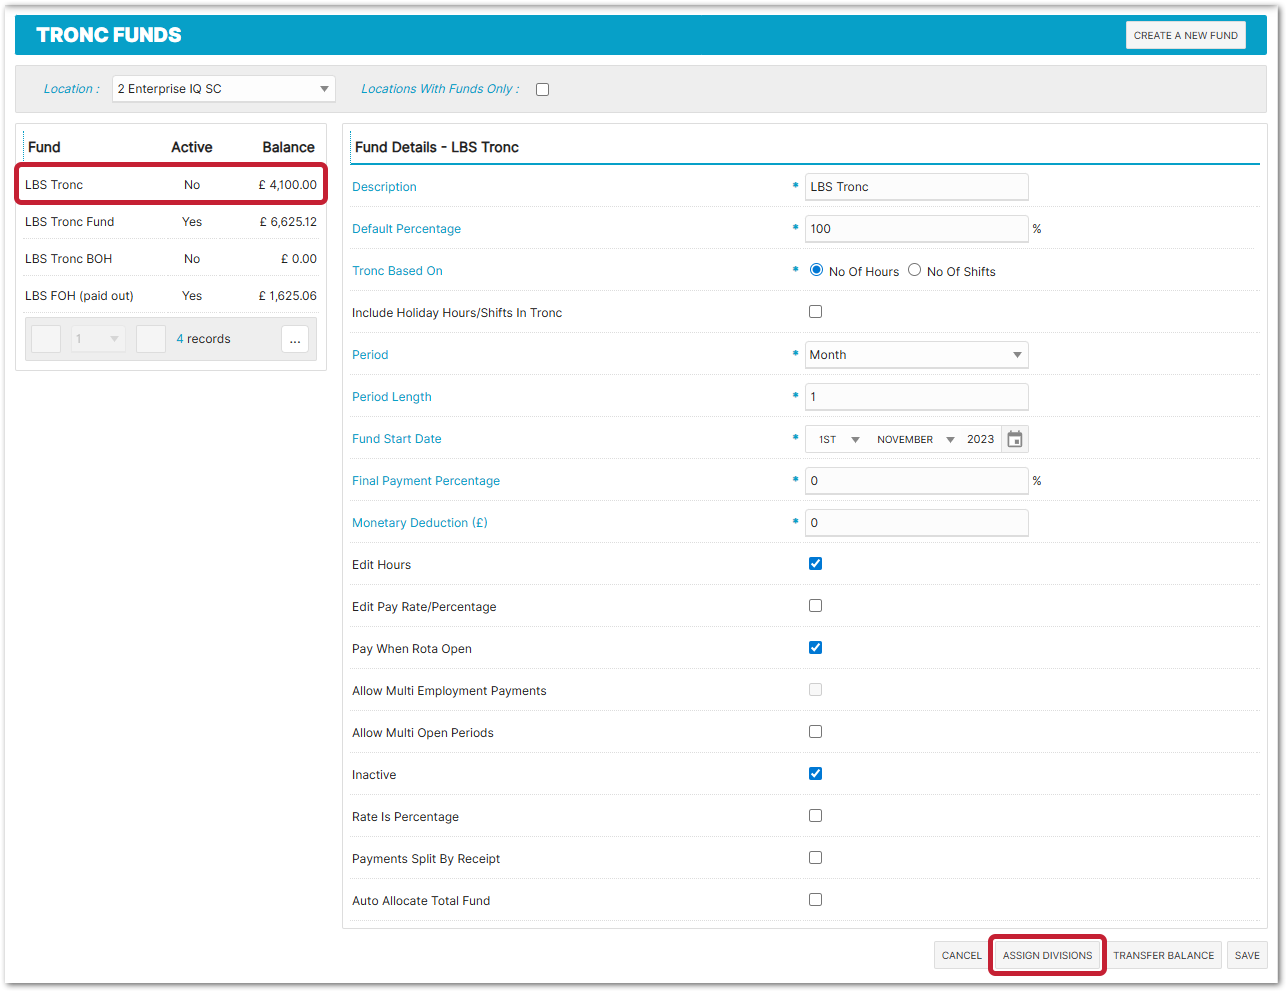Open the start date month dropdown November

pos(915,440)
